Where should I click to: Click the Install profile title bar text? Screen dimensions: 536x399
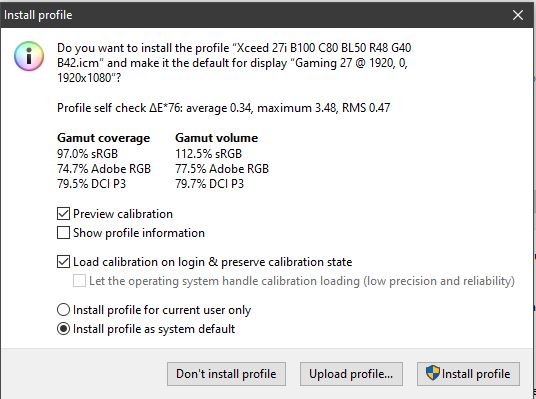click(38, 15)
